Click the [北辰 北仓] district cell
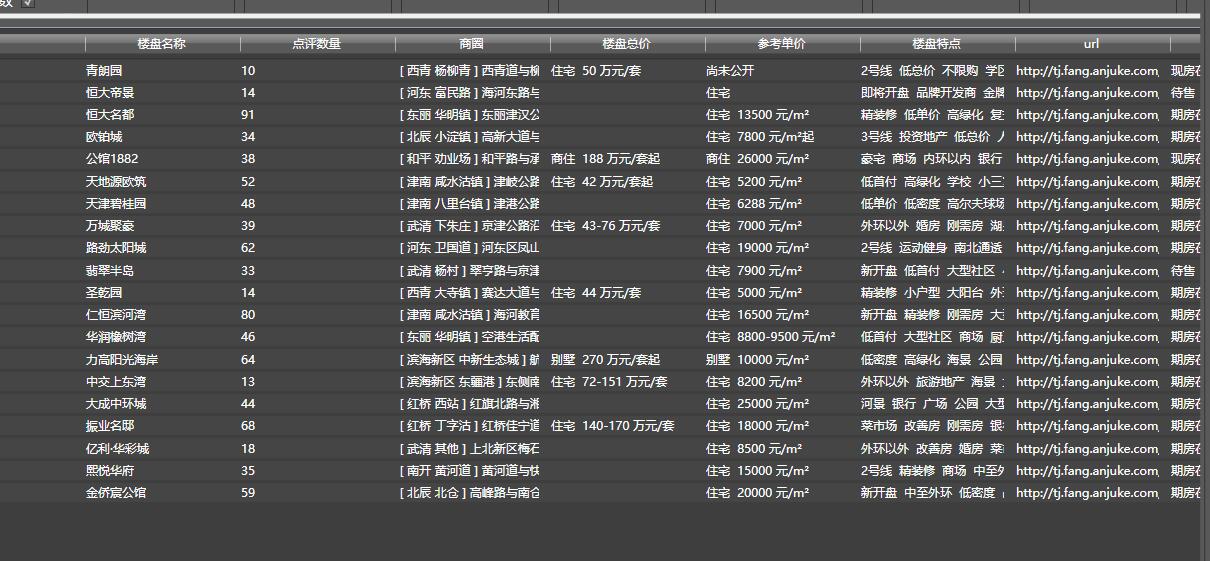 pyautogui.click(x=469, y=493)
